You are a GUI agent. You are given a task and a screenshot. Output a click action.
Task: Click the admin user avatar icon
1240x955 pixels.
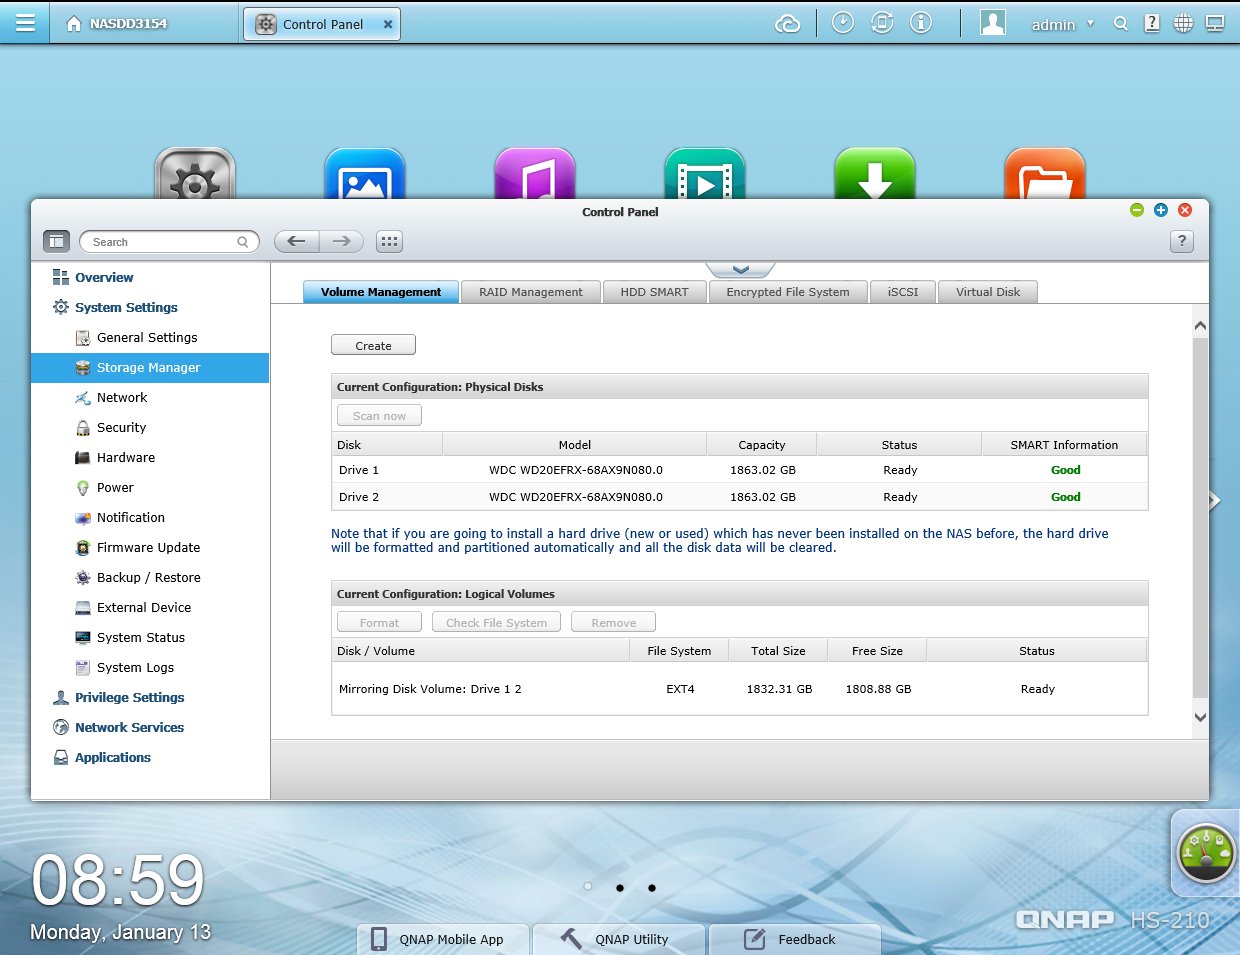tap(993, 23)
